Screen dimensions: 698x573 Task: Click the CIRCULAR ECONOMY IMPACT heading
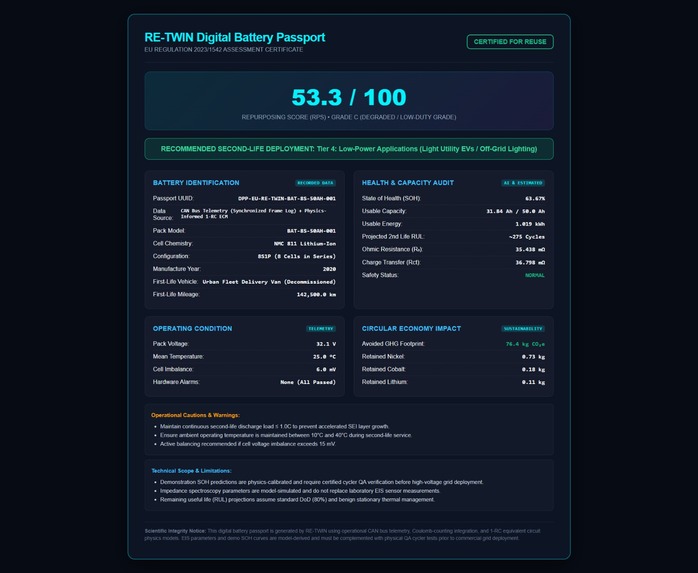pos(411,329)
